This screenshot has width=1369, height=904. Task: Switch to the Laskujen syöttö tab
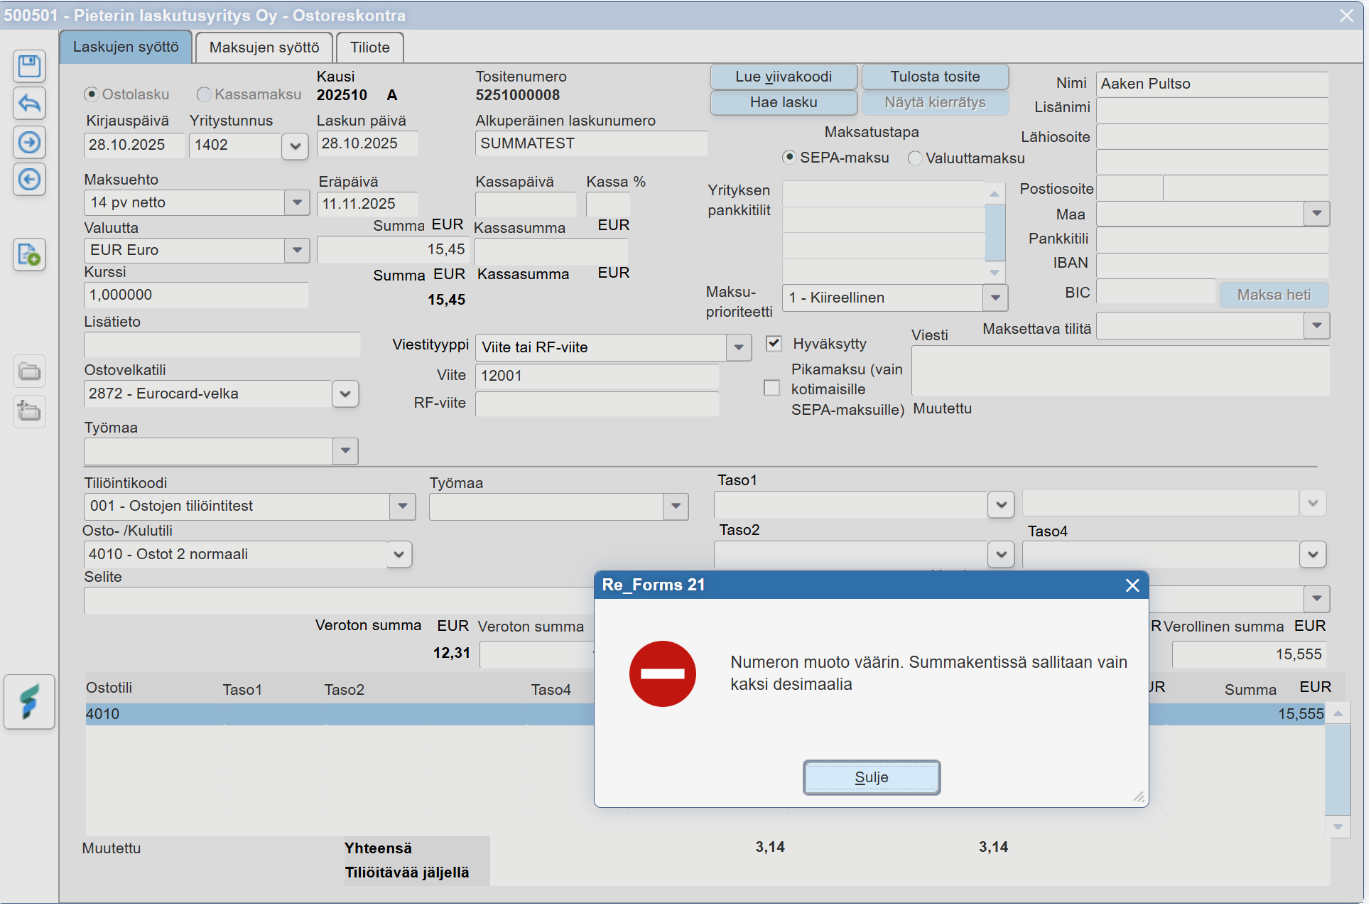[x=126, y=47]
